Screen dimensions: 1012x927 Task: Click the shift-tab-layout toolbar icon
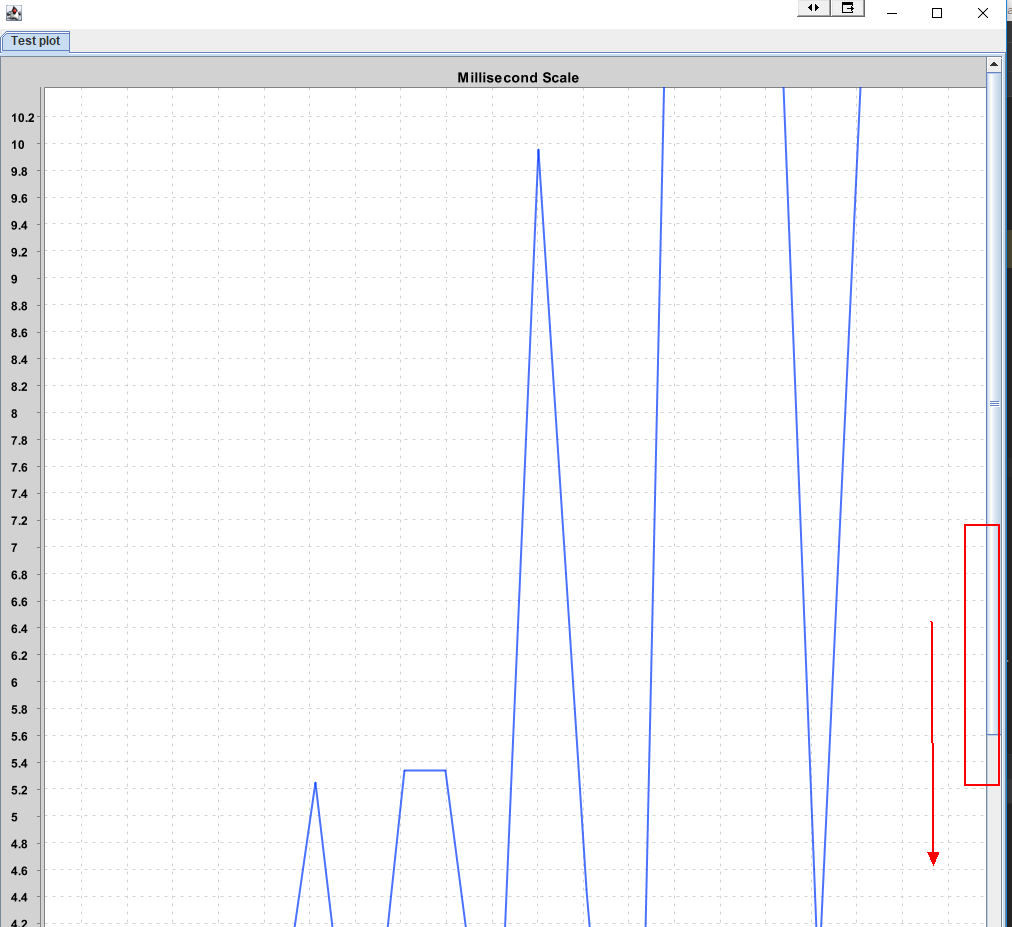coord(848,8)
